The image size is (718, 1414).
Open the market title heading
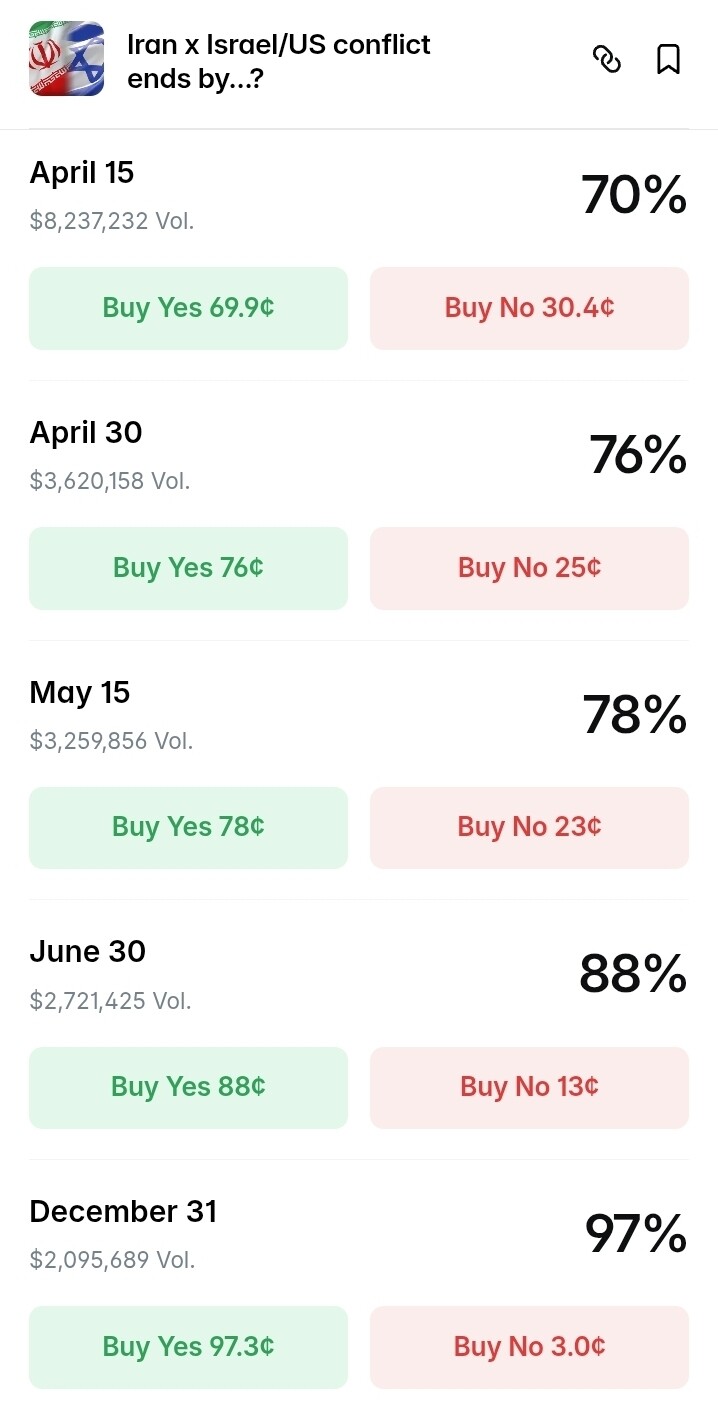tap(279, 60)
